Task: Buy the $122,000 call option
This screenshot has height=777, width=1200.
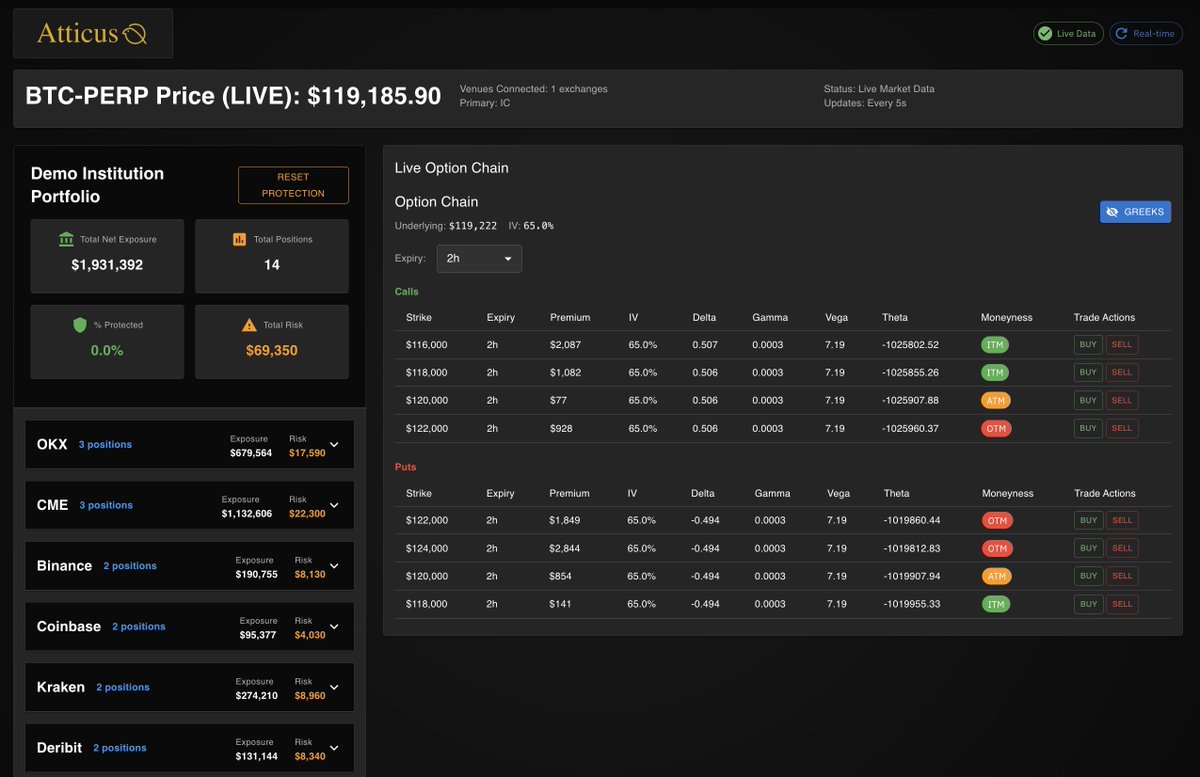Action: pos(1088,428)
